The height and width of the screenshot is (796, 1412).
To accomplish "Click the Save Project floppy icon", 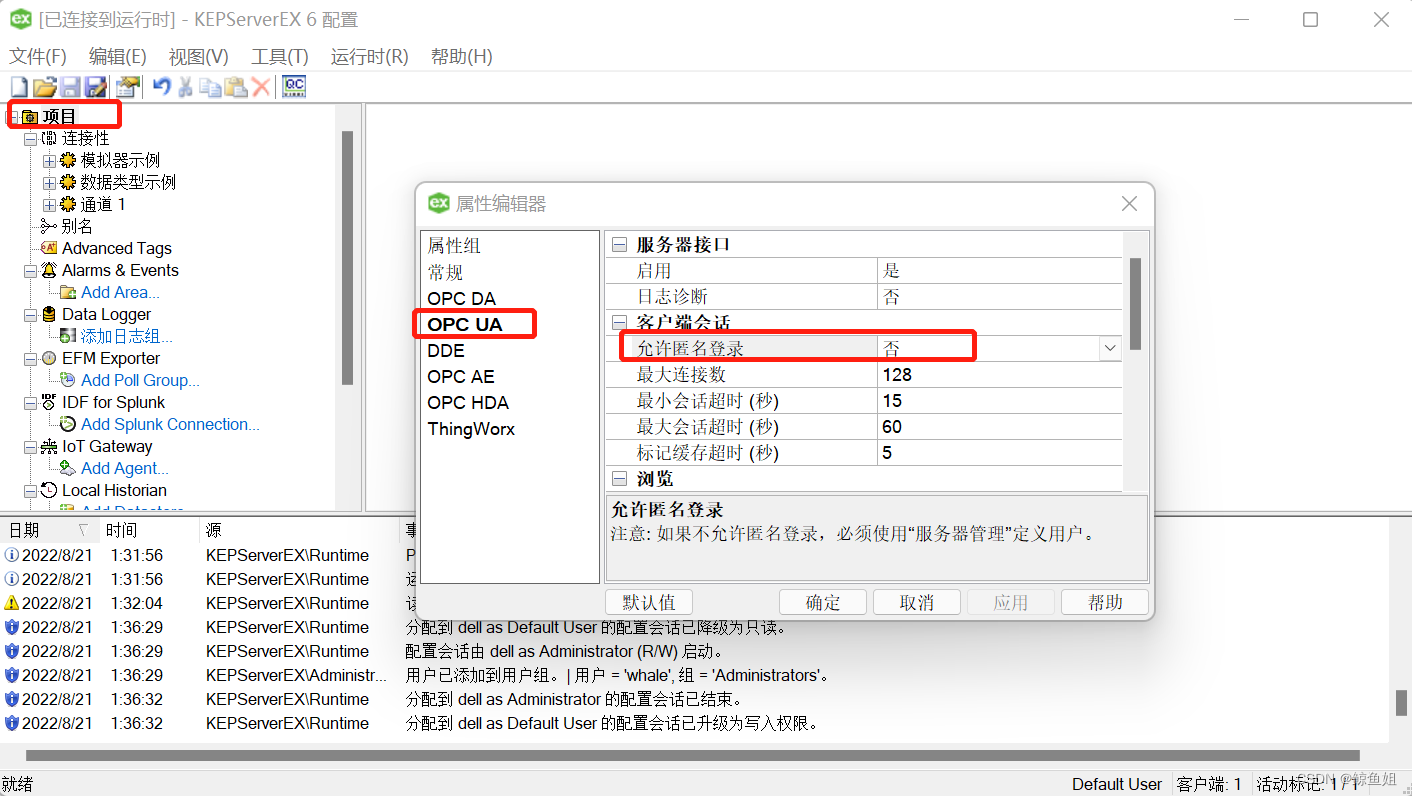I will [70, 87].
